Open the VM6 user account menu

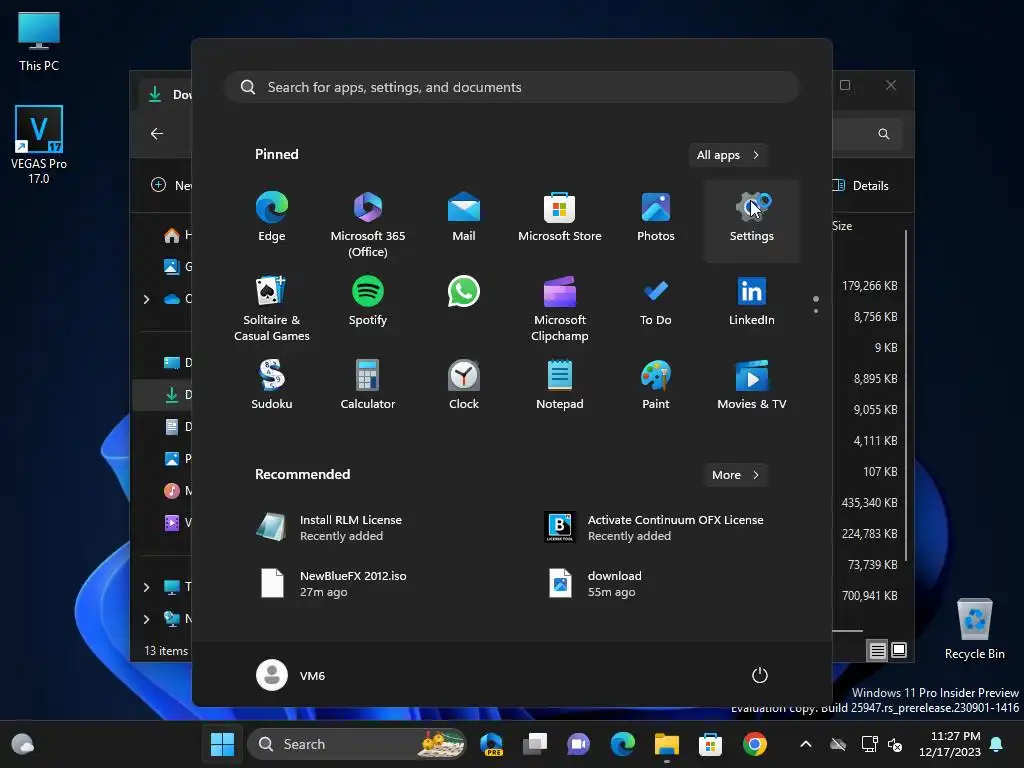tap(291, 675)
